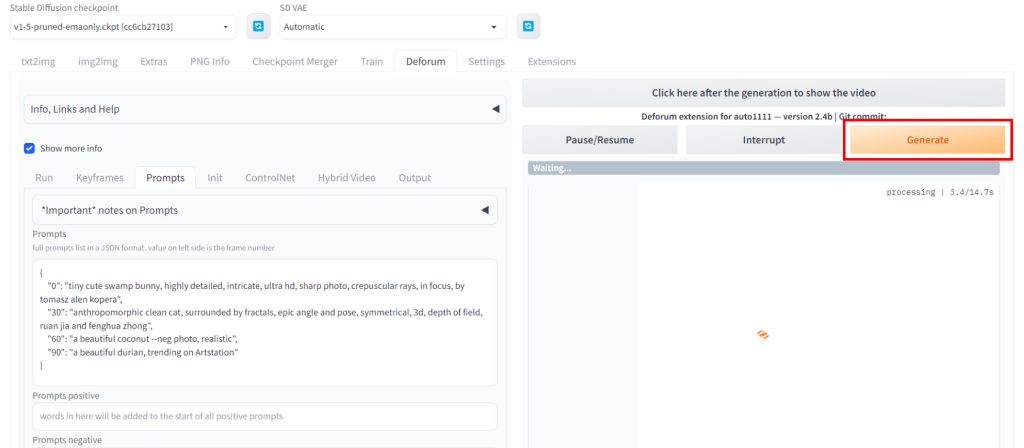This screenshot has width=1024, height=448.
Task: Open the PNG Info tab
Action: pyautogui.click(x=210, y=61)
